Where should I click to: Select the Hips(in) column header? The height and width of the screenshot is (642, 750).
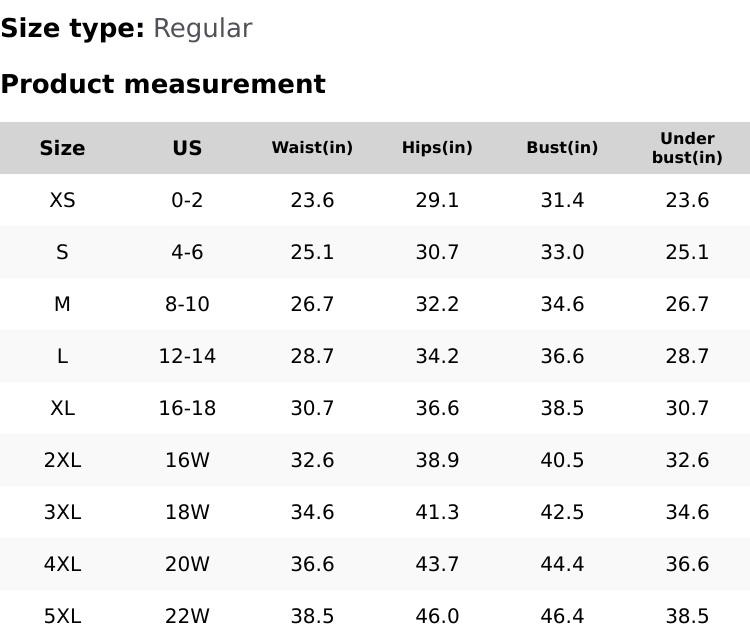(x=437, y=148)
